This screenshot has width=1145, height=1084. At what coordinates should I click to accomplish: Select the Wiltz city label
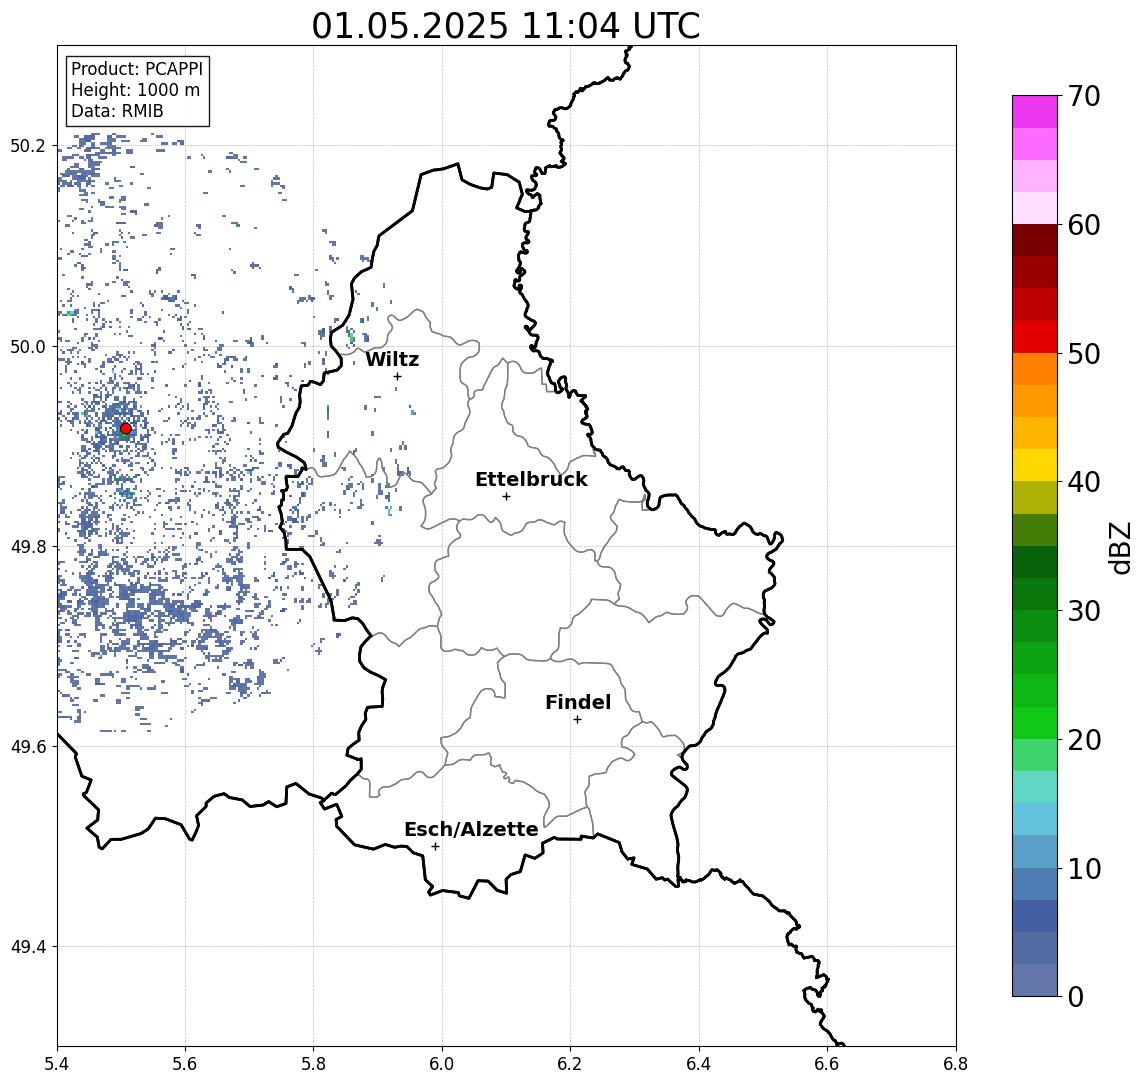(x=392, y=359)
